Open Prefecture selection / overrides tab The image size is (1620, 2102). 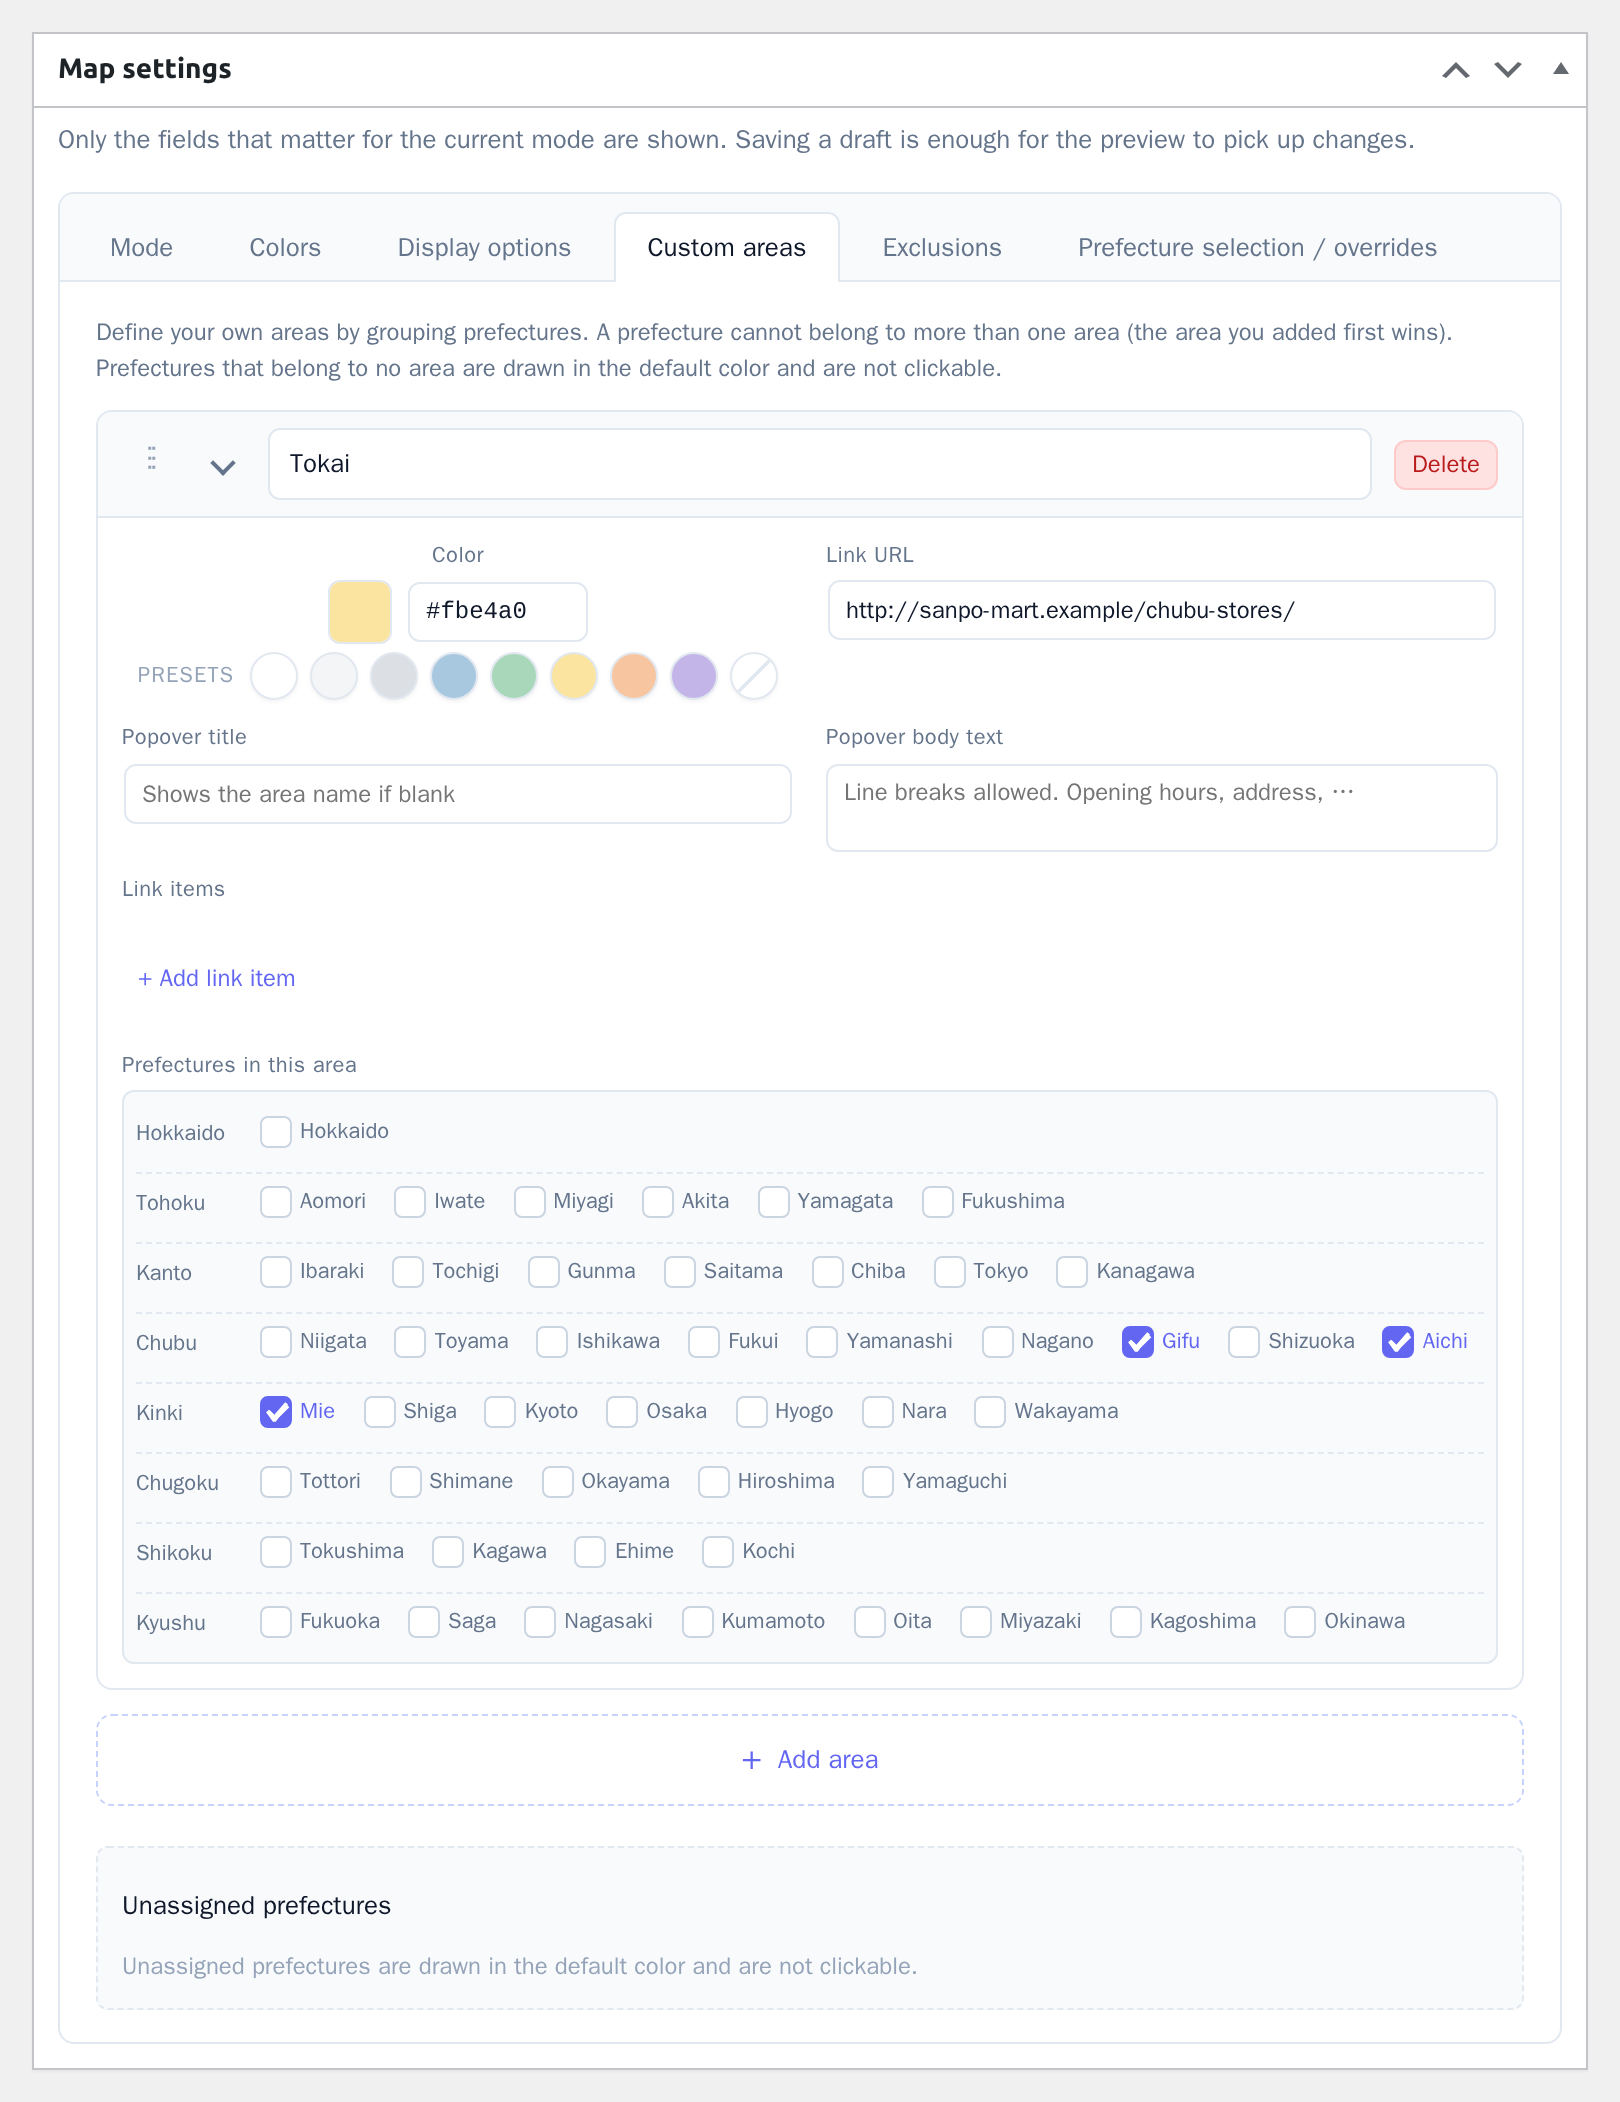[1257, 248]
